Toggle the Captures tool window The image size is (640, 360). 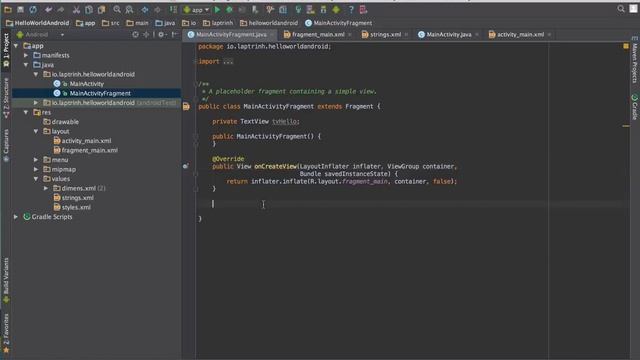(x=6, y=146)
